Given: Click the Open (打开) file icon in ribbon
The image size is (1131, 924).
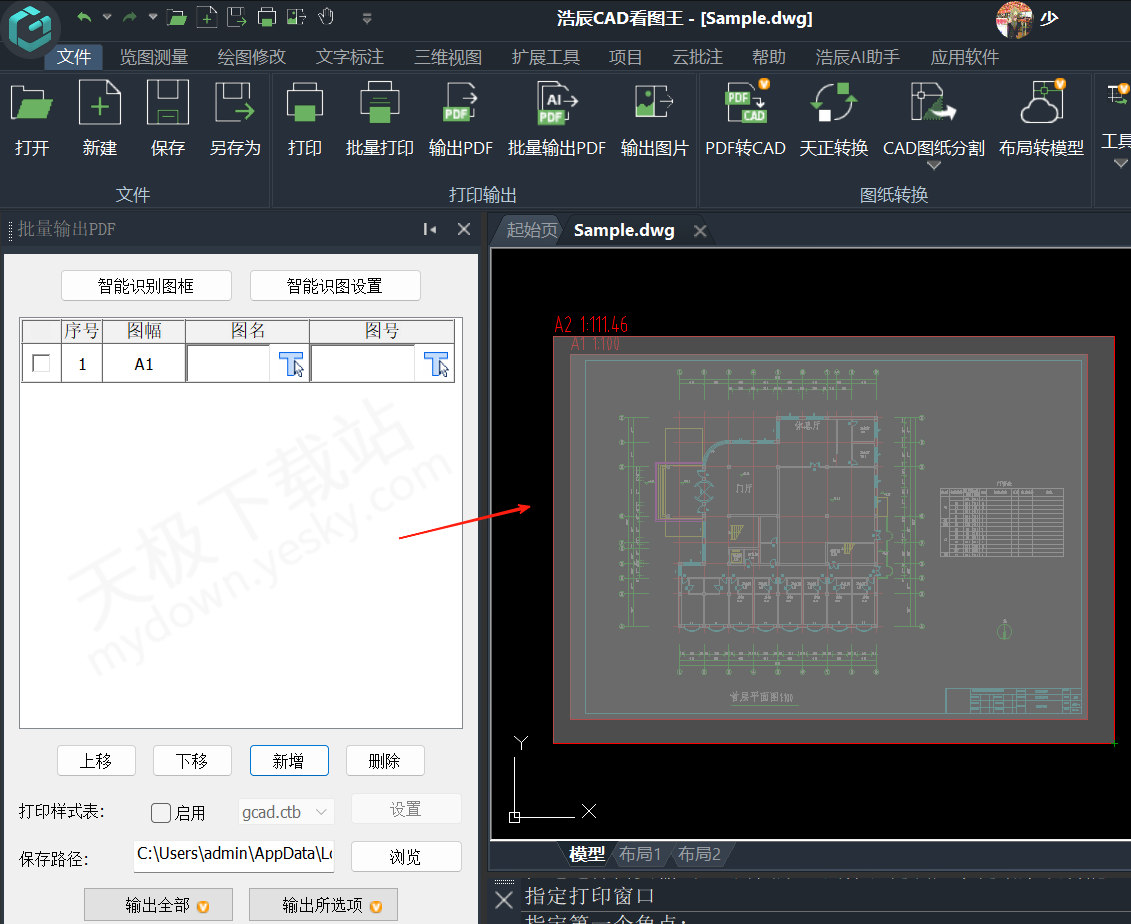Looking at the screenshot, I should point(32,103).
